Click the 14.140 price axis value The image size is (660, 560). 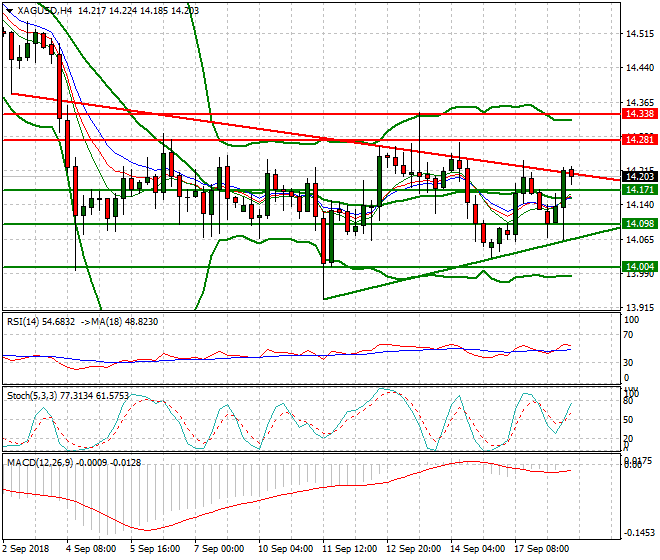(x=640, y=205)
